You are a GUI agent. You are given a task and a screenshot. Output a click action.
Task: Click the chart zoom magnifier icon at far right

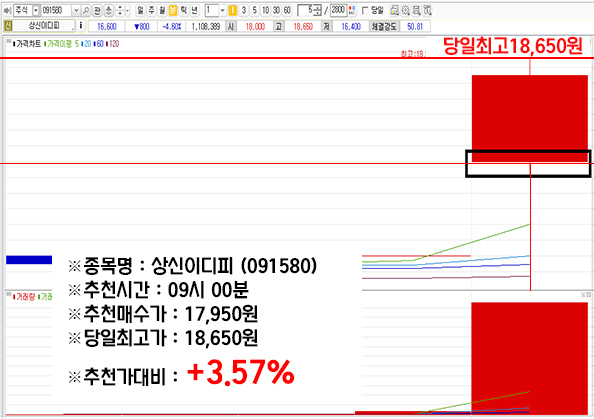click(x=427, y=11)
